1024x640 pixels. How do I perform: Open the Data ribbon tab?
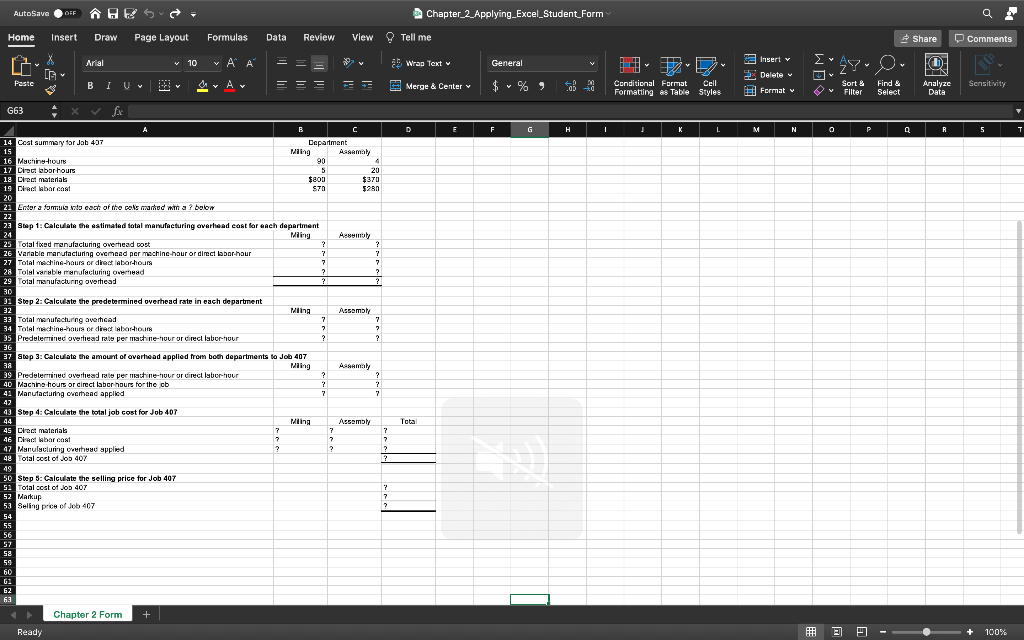[x=276, y=37]
